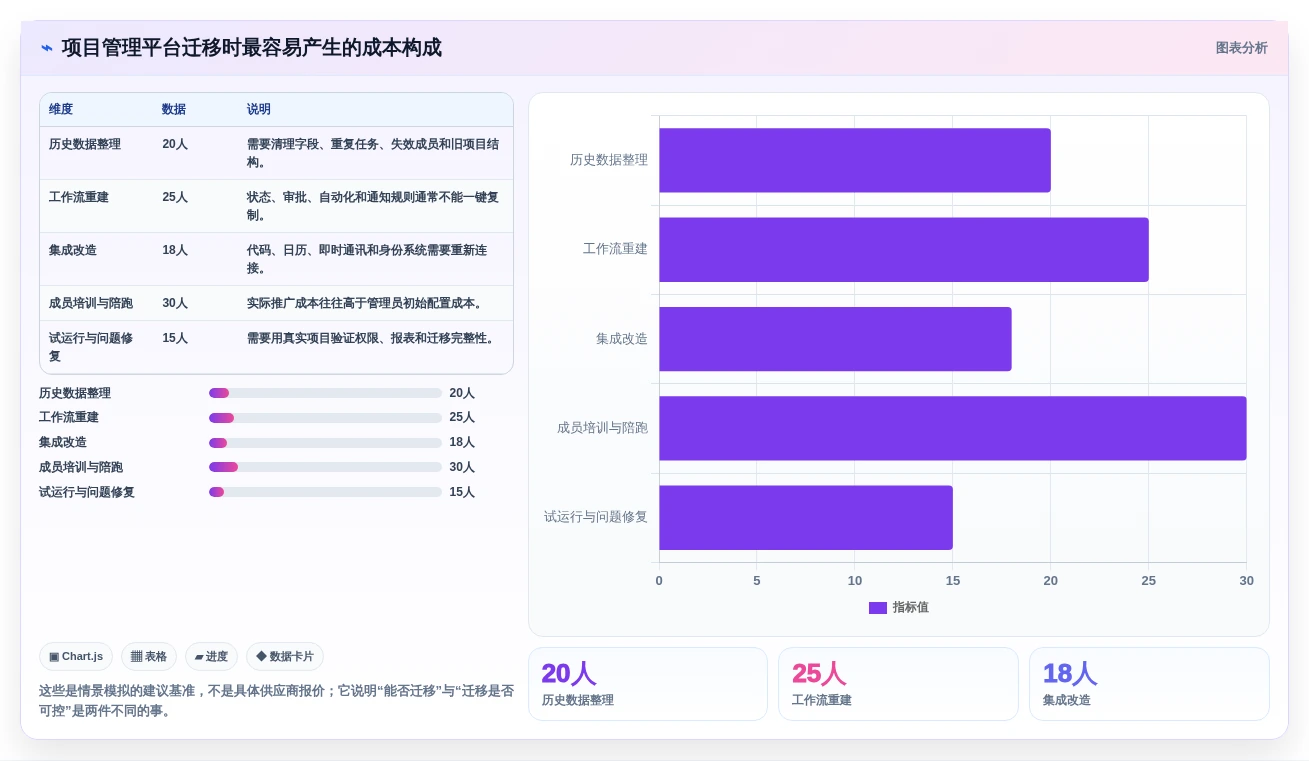
Task: Click the 试运行与问题修复 chart axis label
Action: tap(596, 517)
